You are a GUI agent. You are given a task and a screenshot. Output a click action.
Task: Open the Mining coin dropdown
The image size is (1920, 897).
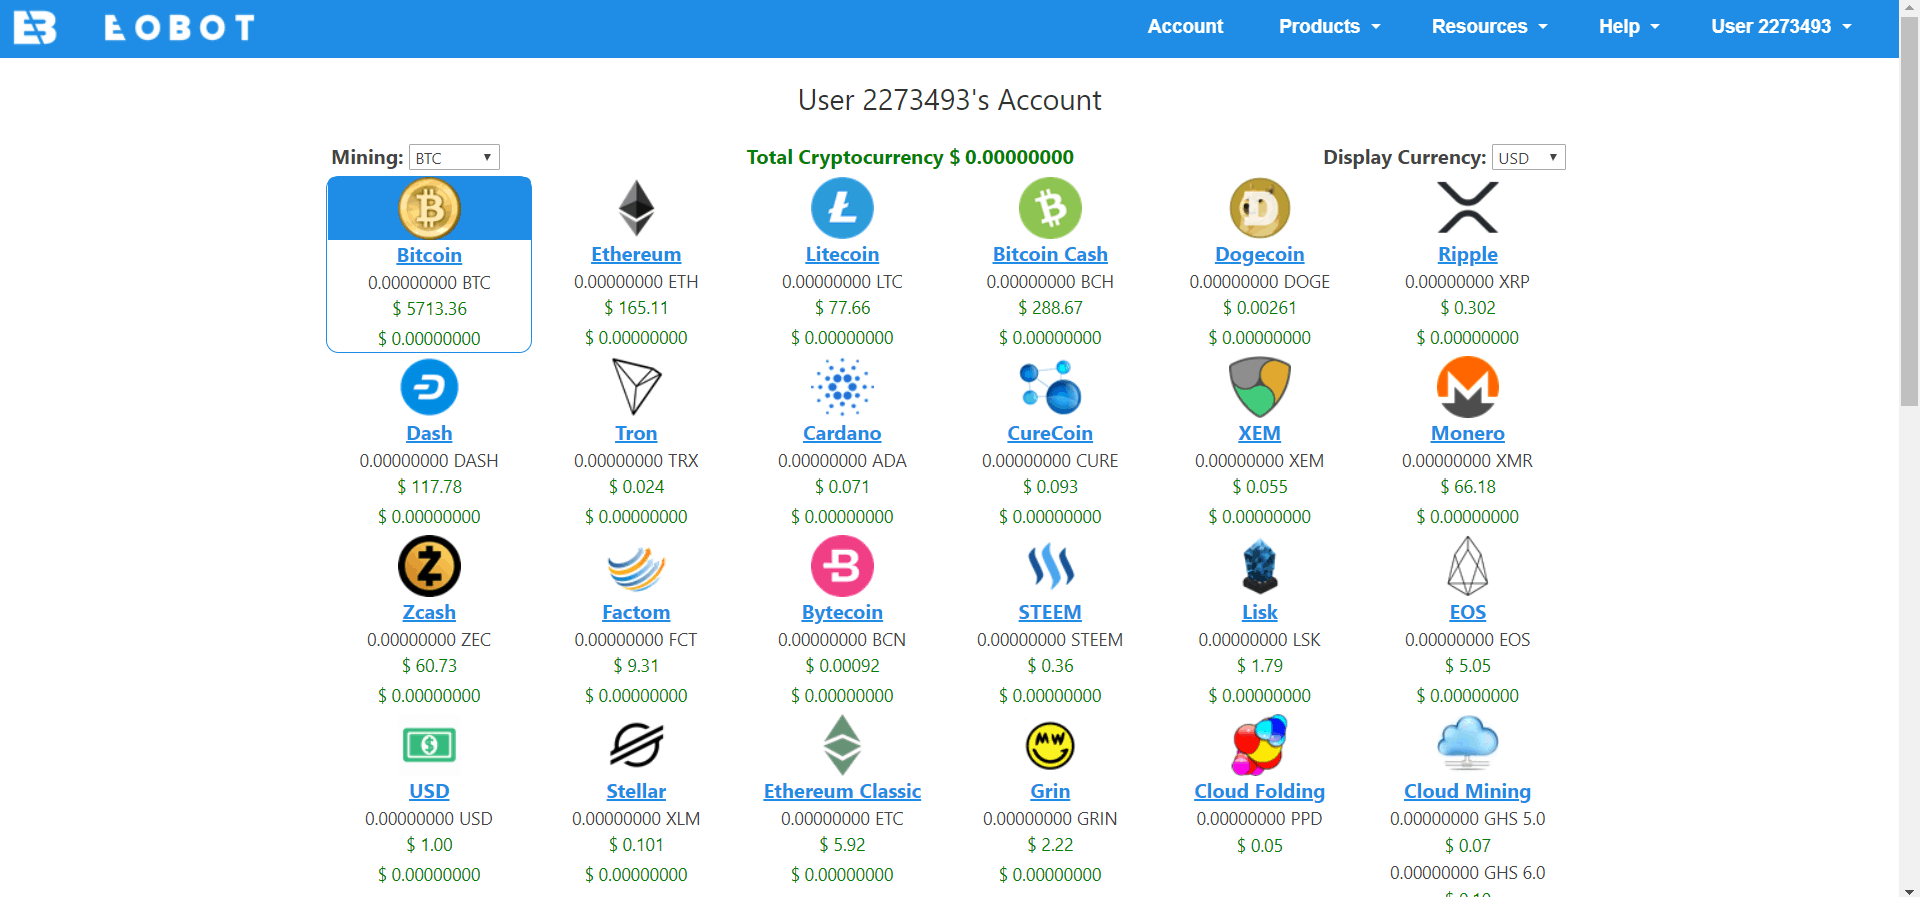click(x=454, y=158)
